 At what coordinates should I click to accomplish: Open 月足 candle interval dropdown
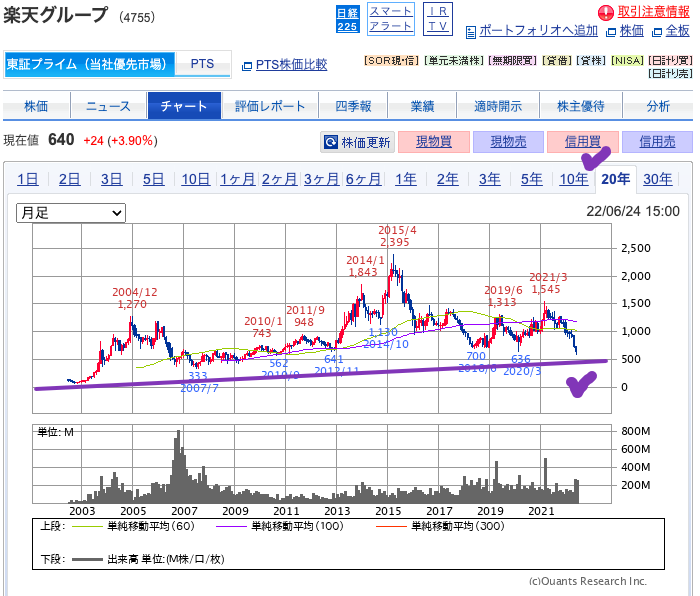pos(71,213)
